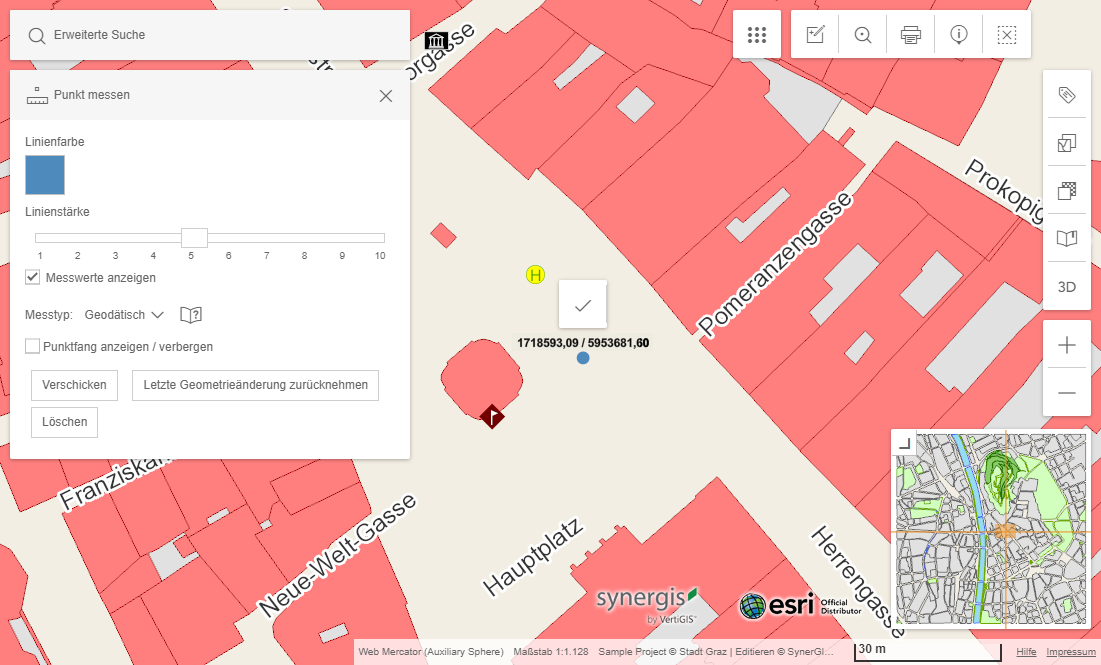1101x665 pixels.
Task: Select the sketch/redlining tool
Action: tap(814, 33)
